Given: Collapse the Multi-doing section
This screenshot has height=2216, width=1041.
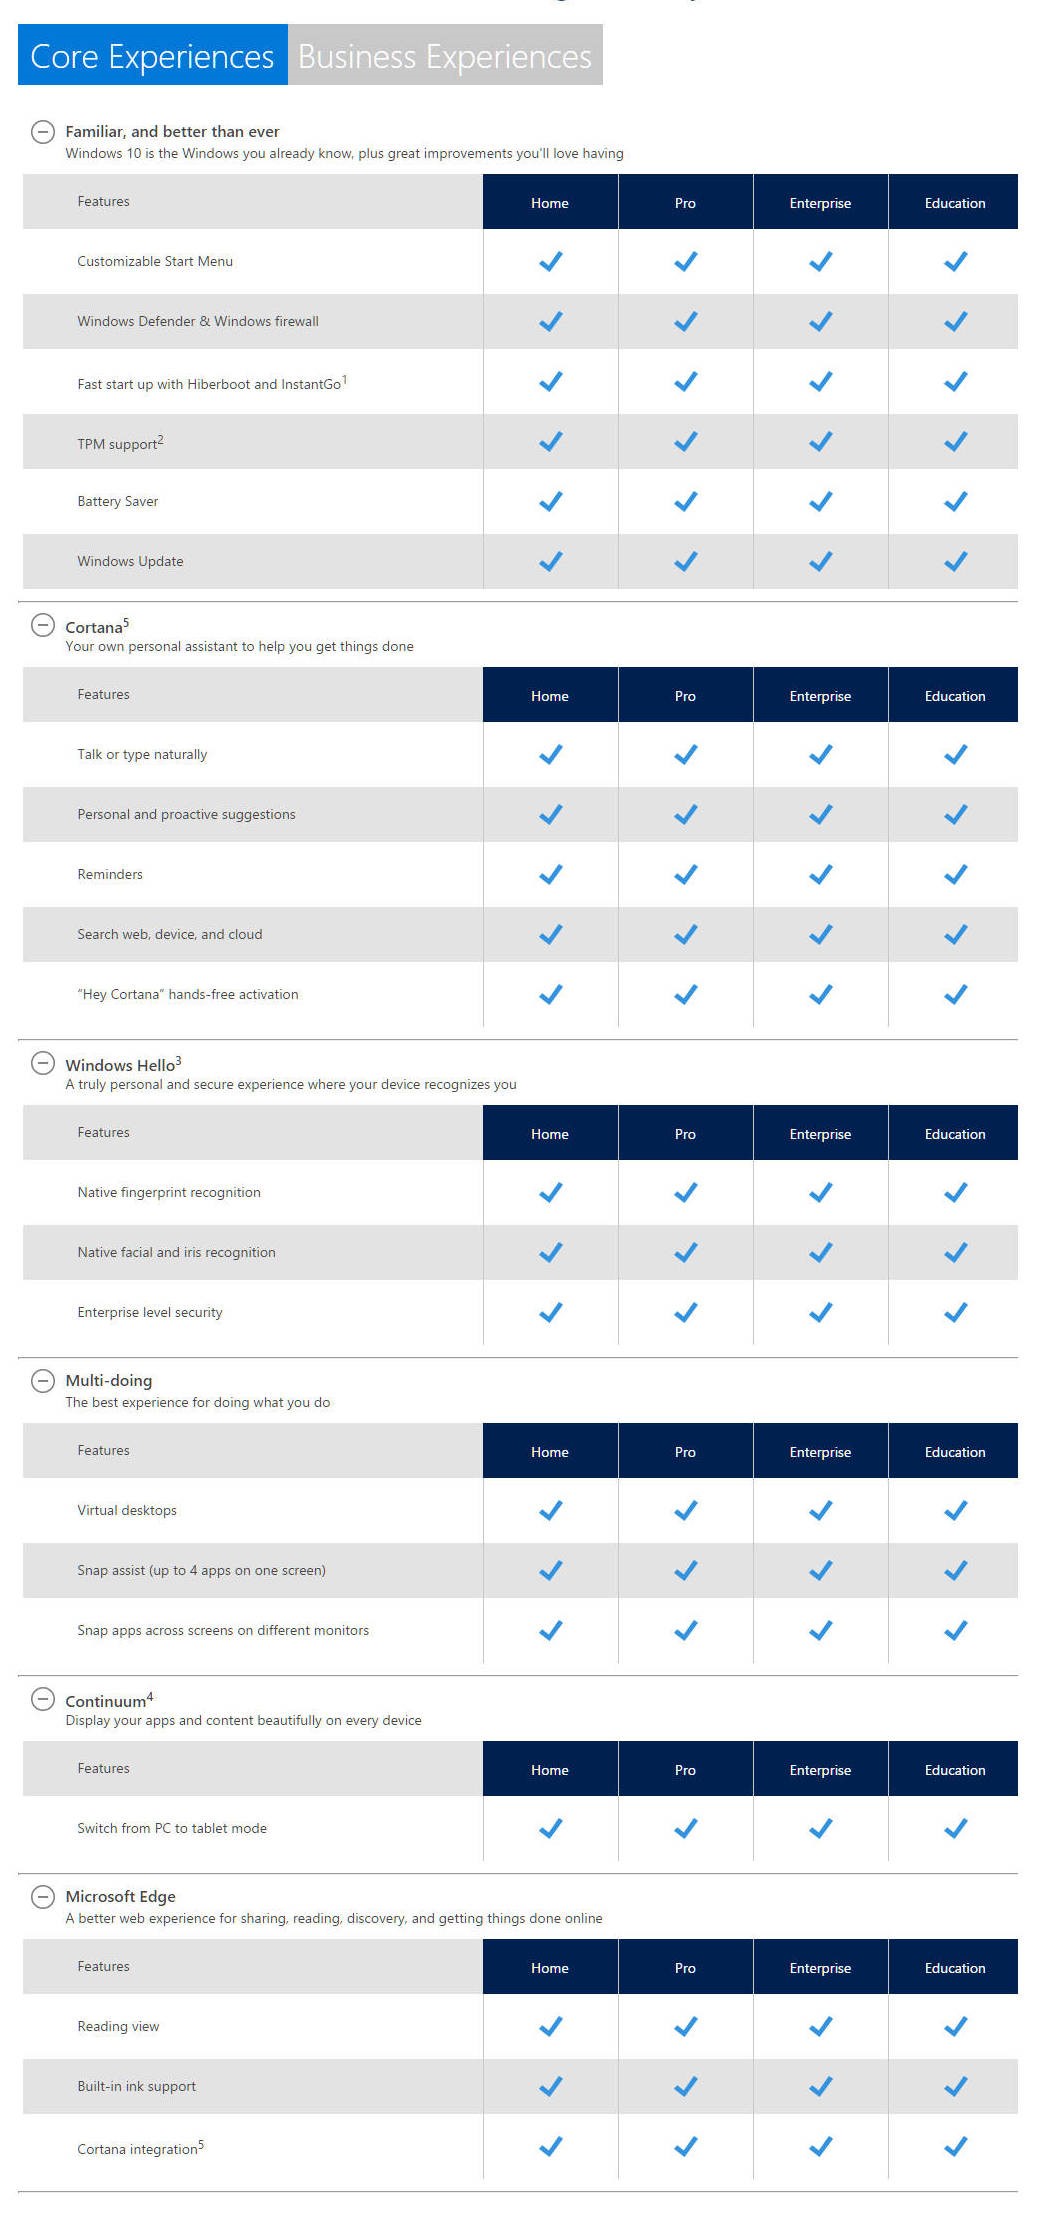Looking at the screenshot, I should pyautogui.click(x=42, y=1380).
